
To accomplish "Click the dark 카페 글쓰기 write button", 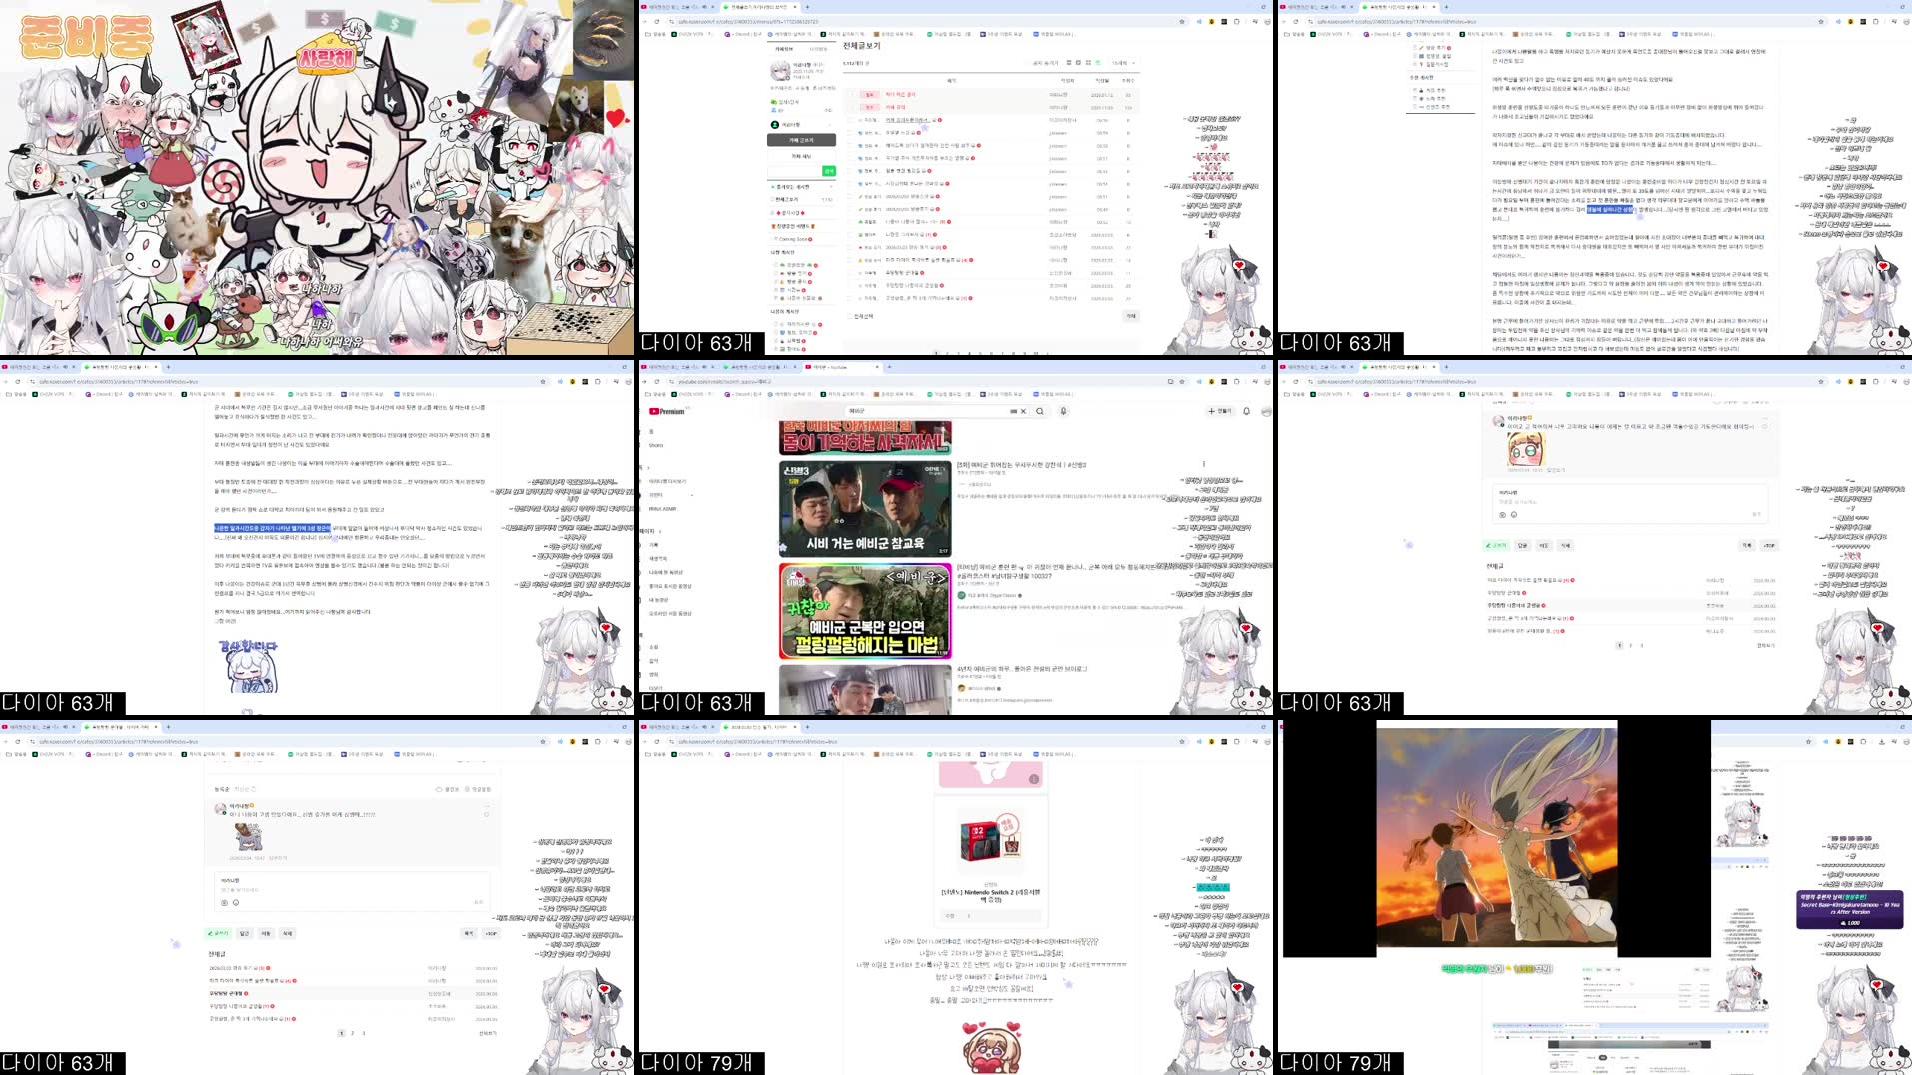I will (801, 140).
